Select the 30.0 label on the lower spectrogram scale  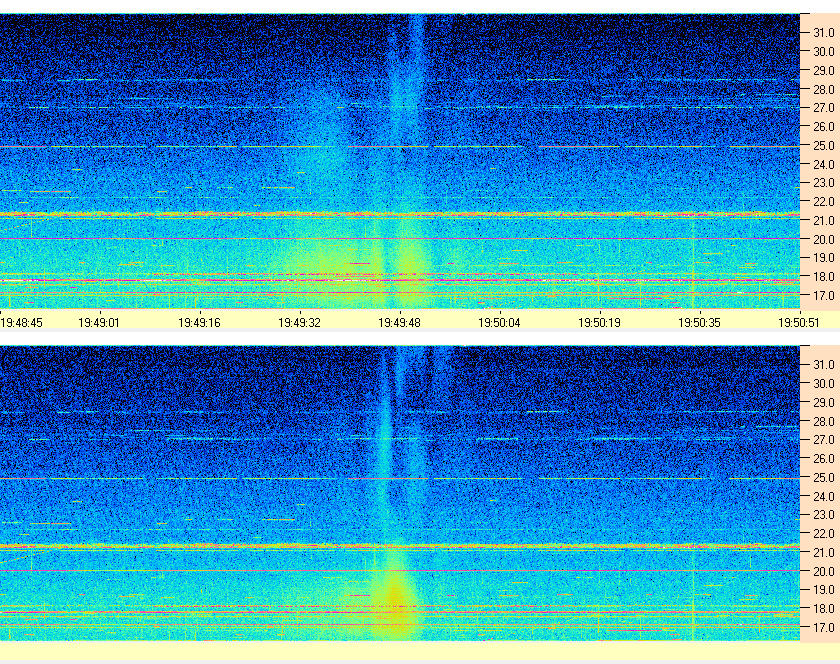click(824, 384)
